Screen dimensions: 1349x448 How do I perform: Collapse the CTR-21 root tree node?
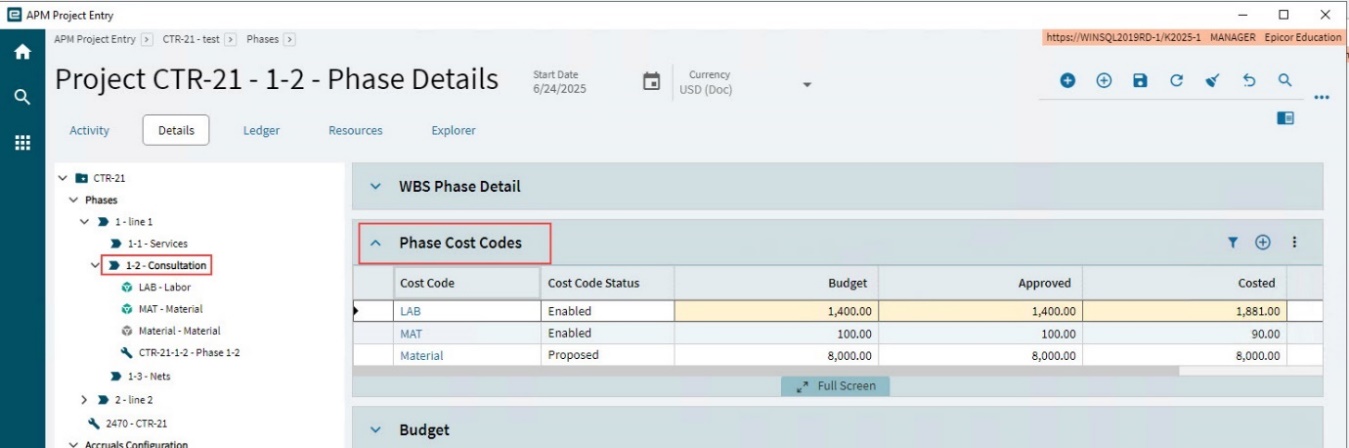pos(62,178)
